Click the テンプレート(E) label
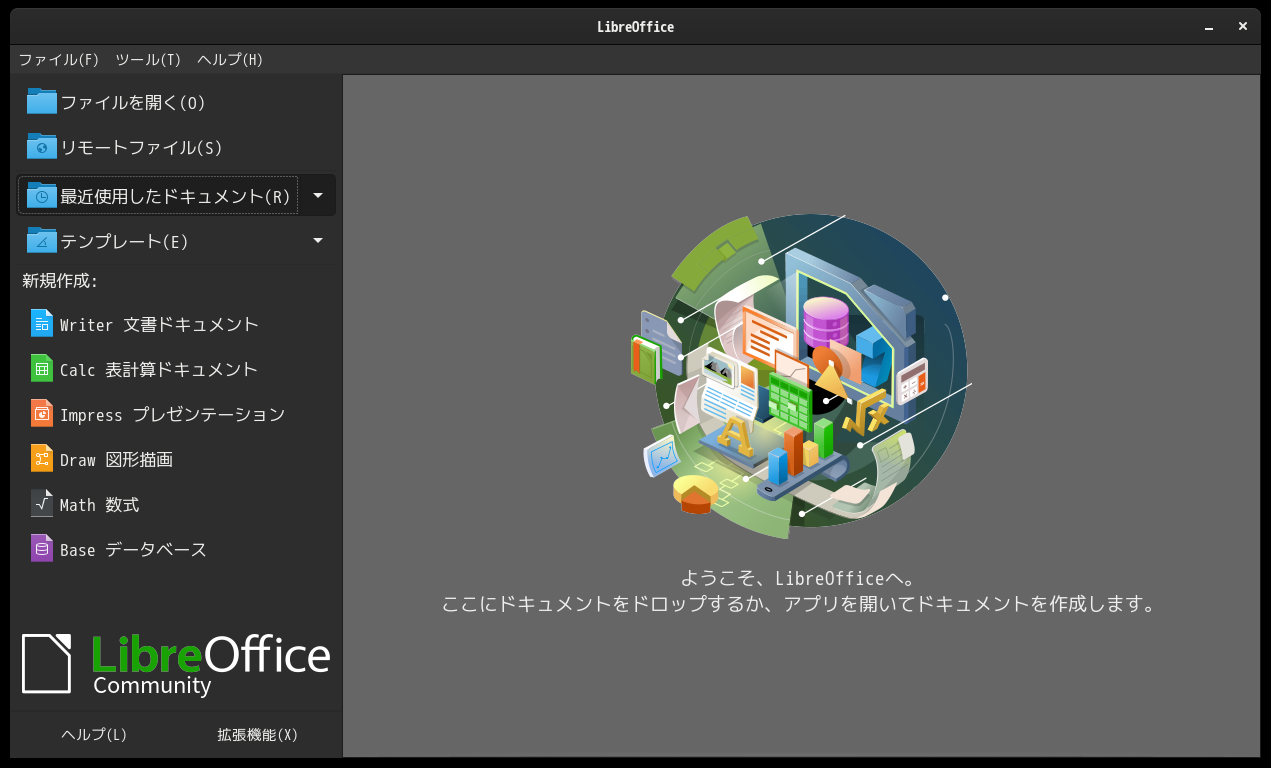Screen dimensions: 1271x768 [124, 242]
